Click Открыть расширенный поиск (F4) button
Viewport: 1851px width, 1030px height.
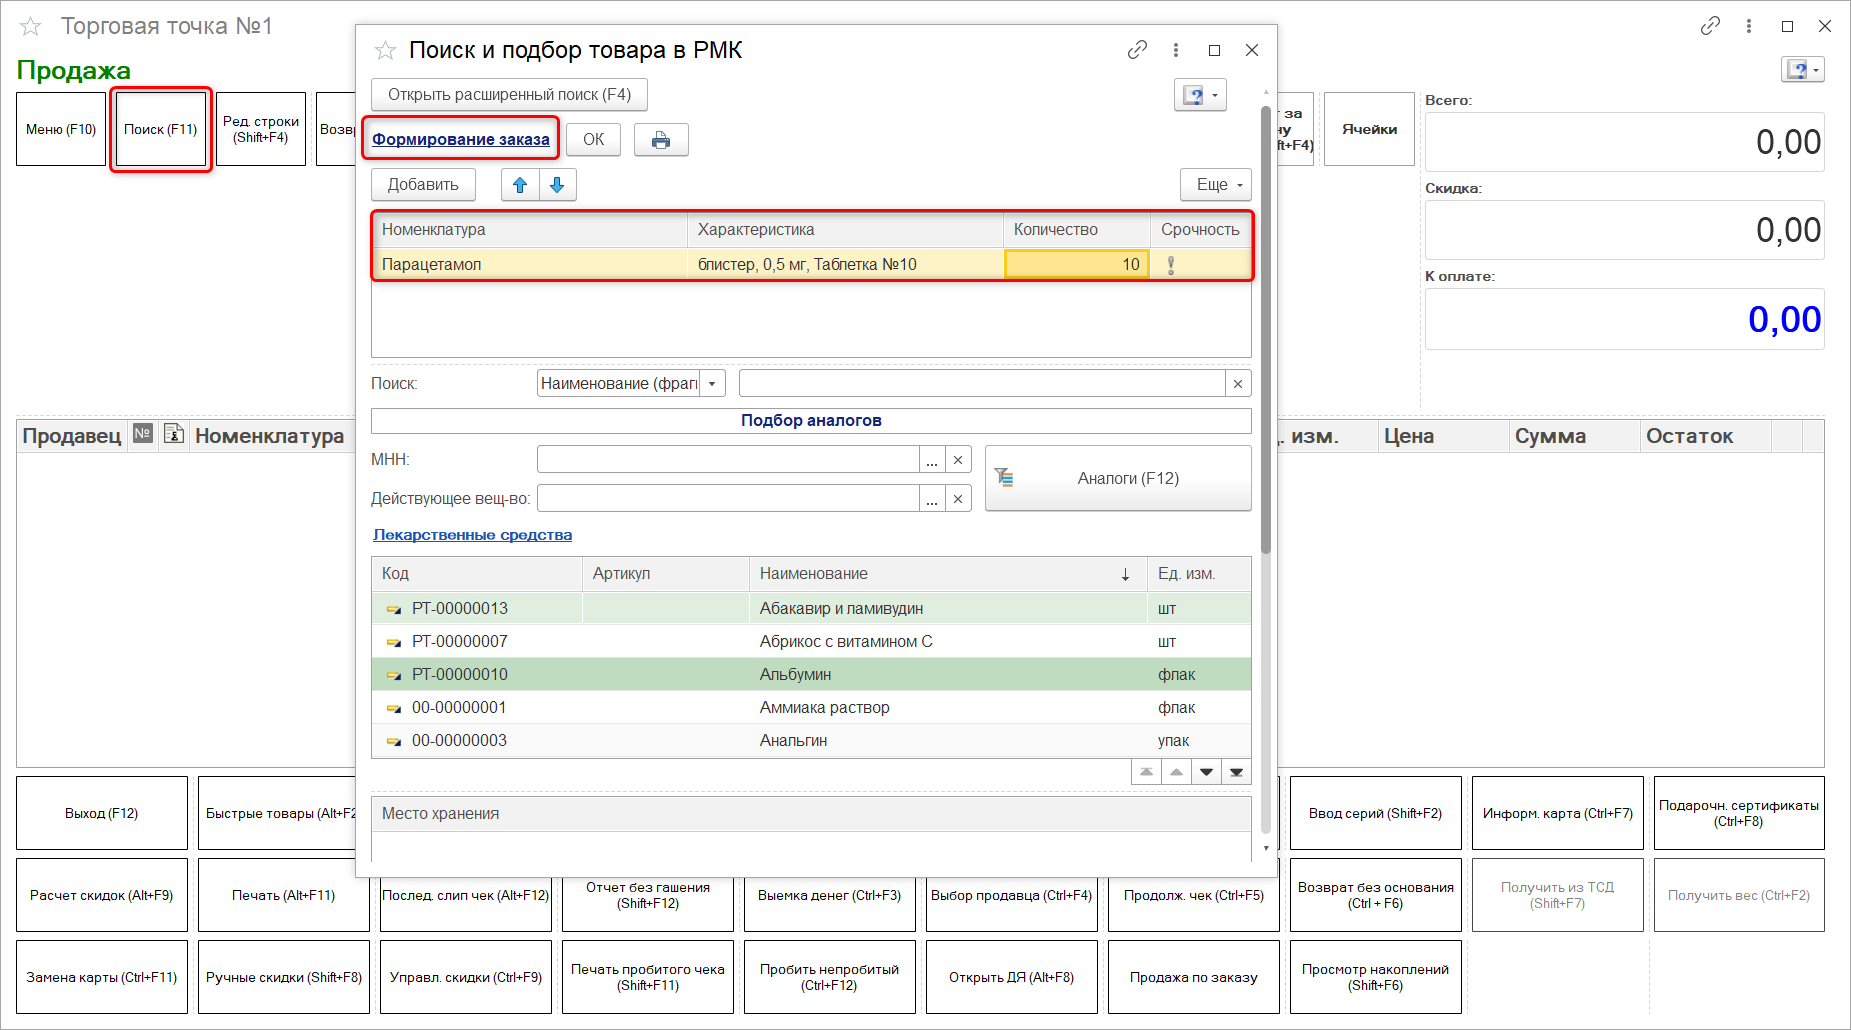point(509,95)
